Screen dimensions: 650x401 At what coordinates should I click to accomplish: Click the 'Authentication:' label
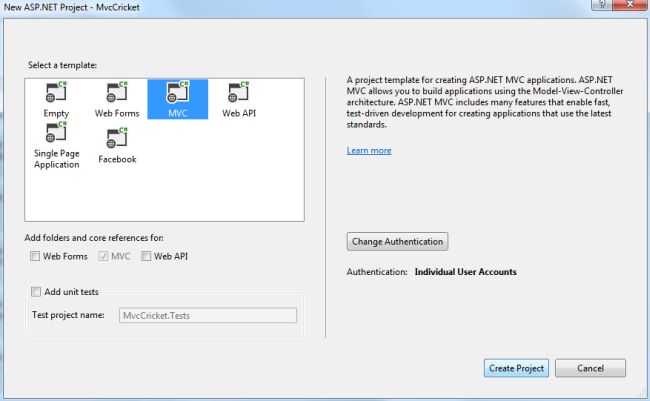[x=377, y=272]
